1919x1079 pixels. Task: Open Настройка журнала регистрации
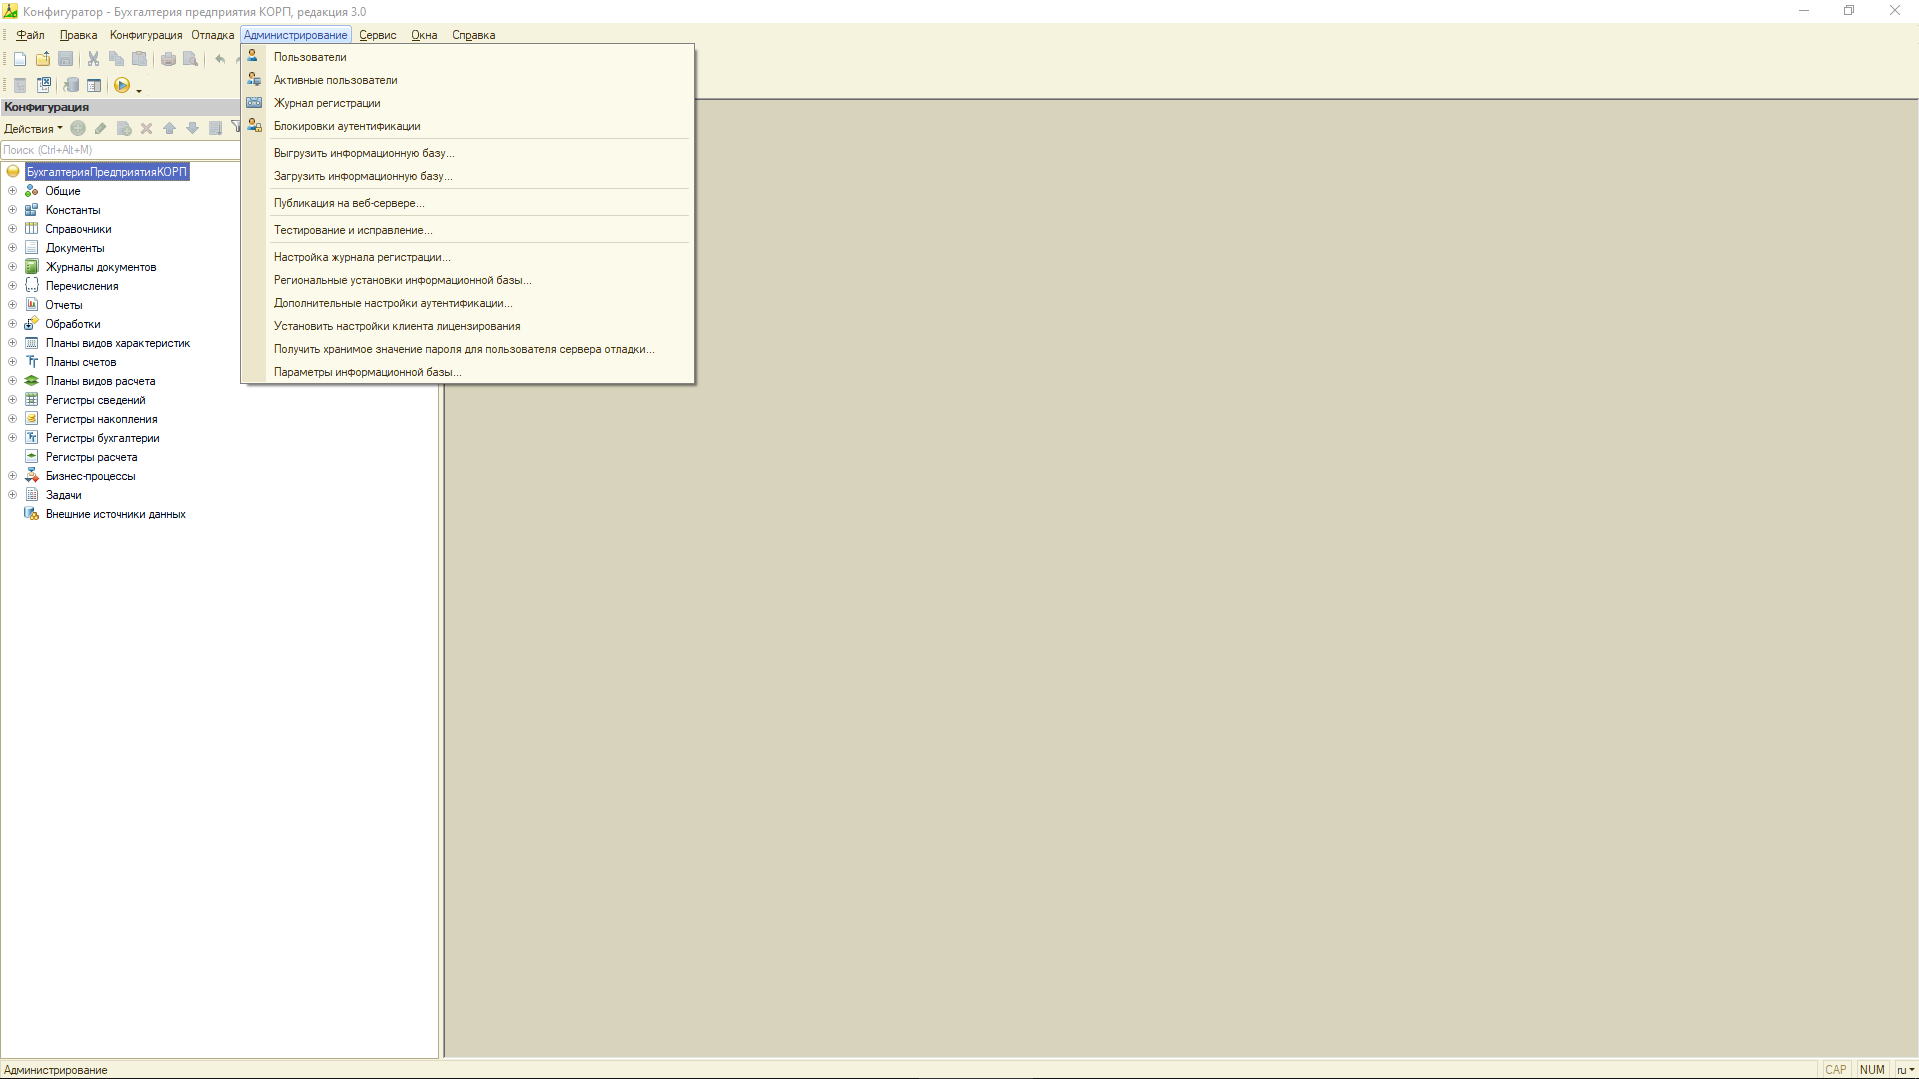click(x=468, y=257)
